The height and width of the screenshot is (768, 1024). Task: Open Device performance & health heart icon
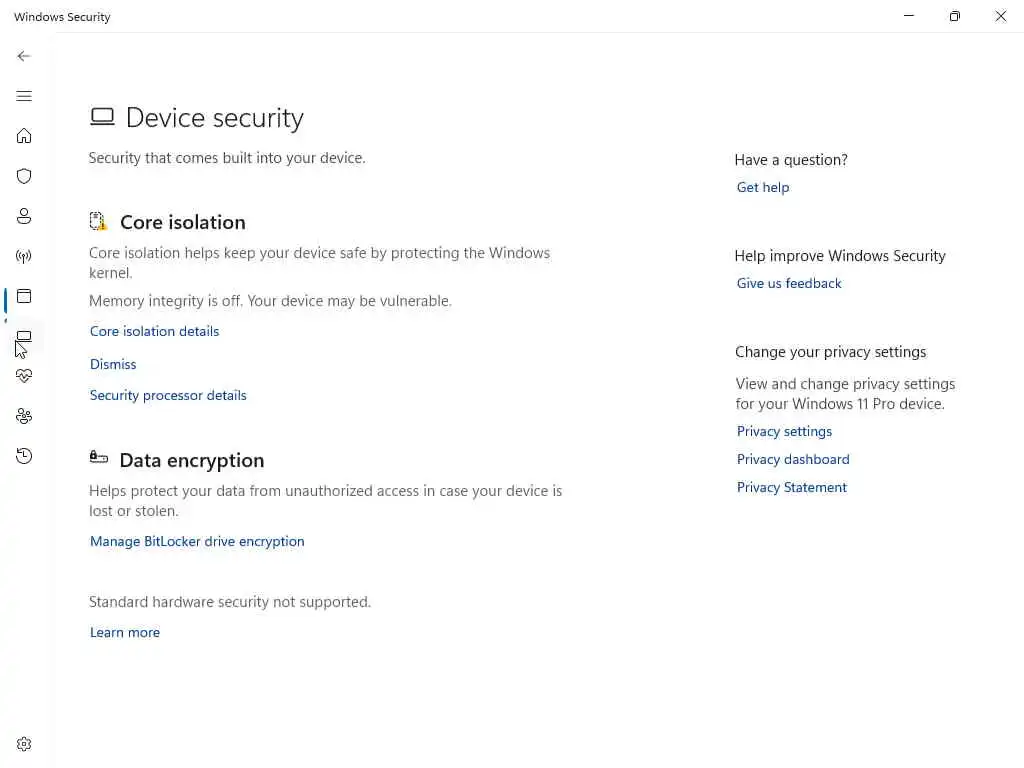click(24, 376)
